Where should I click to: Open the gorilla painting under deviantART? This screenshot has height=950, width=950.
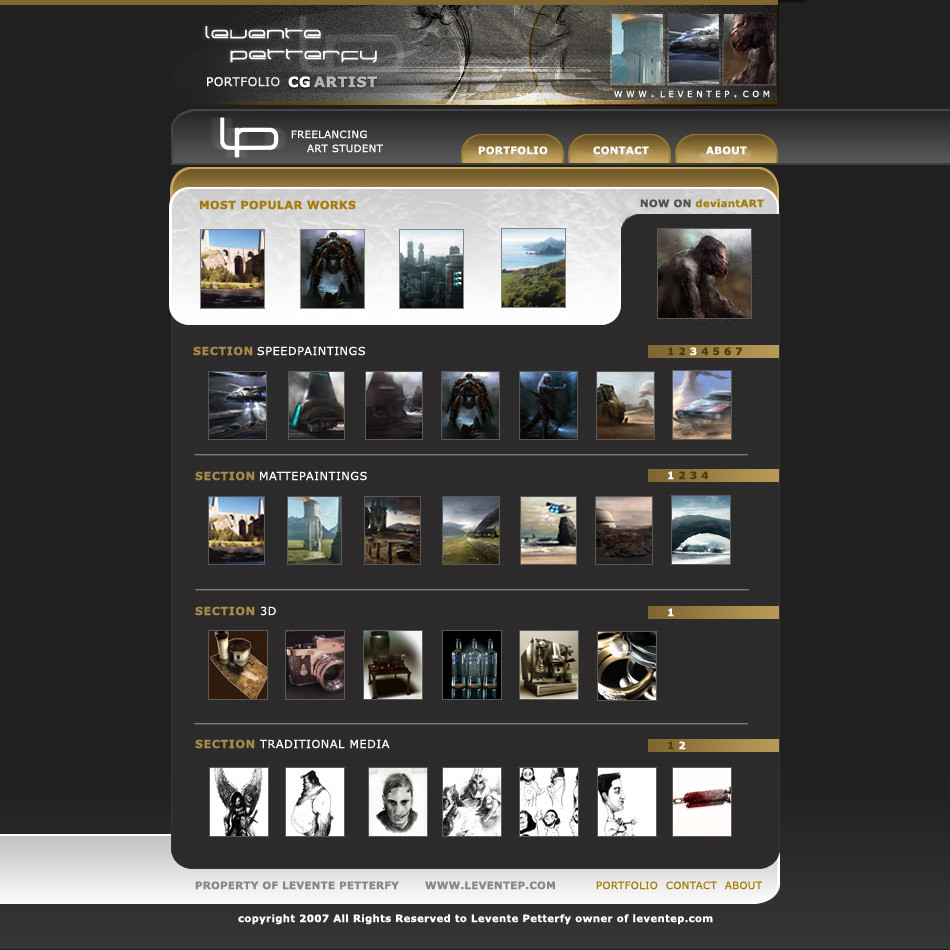point(704,273)
